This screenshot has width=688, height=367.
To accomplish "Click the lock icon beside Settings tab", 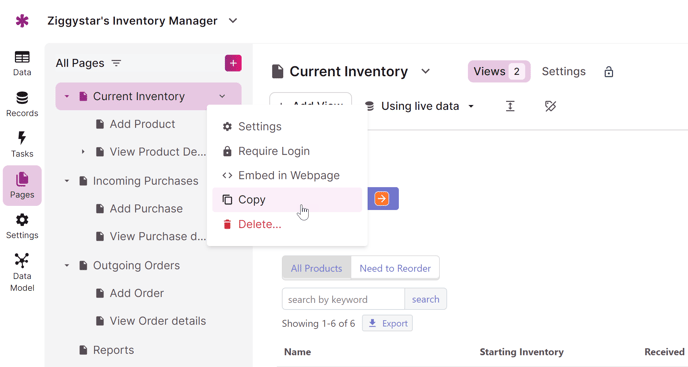I will point(609,72).
